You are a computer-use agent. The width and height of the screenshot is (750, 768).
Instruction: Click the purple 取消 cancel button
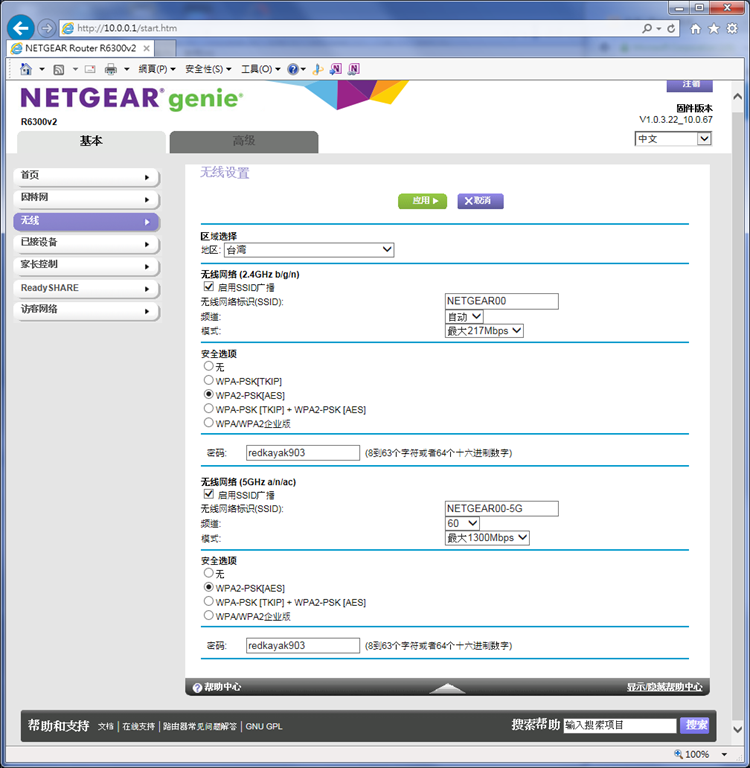pos(480,201)
